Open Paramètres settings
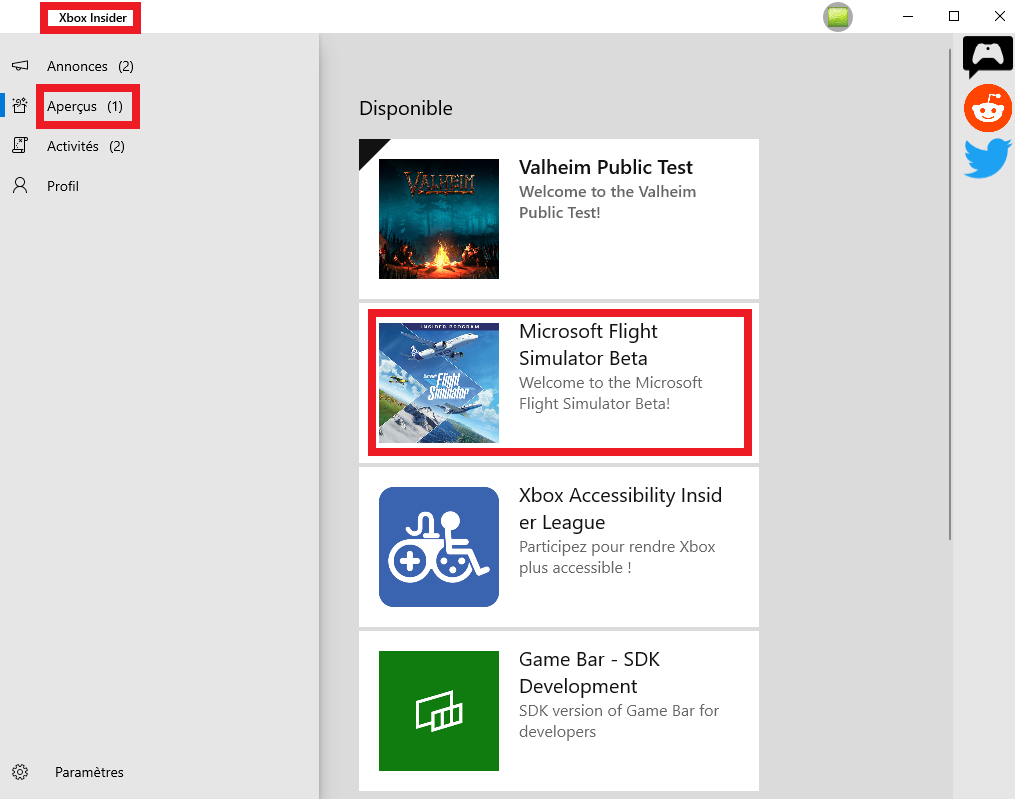Screen dimensions: 1015x799 (x=89, y=772)
